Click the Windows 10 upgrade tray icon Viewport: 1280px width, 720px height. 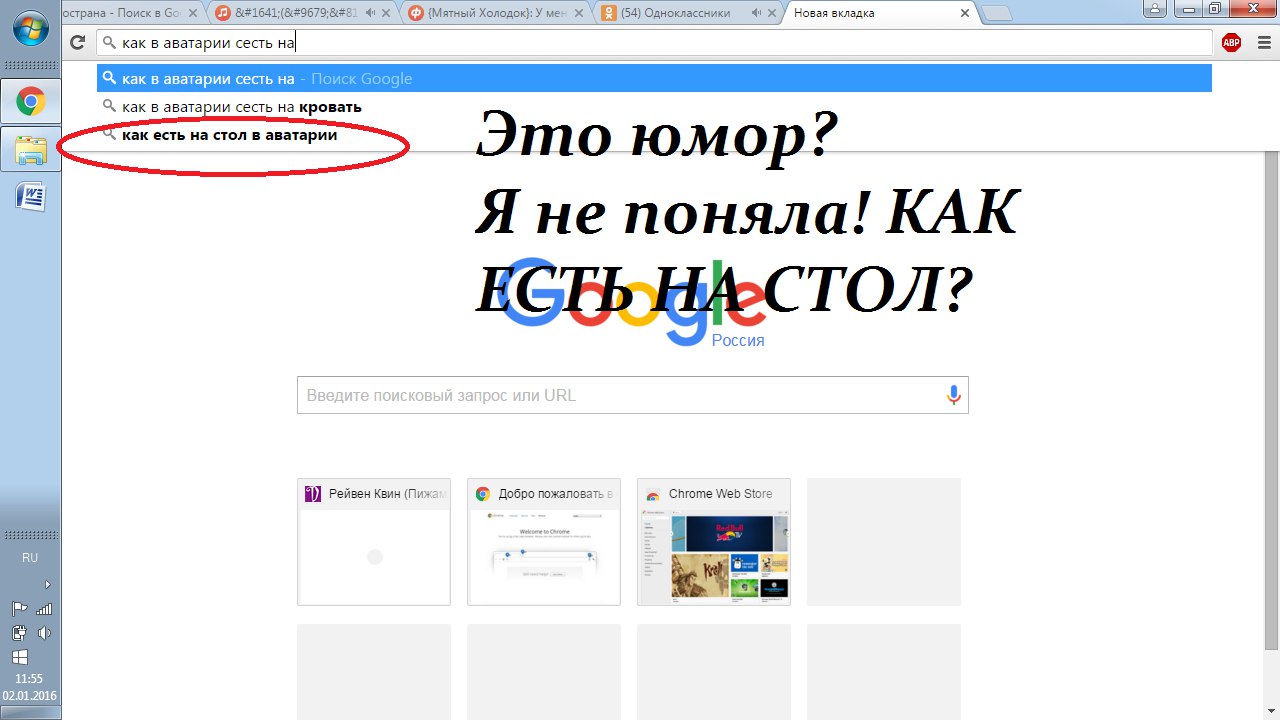click(x=18, y=657)
